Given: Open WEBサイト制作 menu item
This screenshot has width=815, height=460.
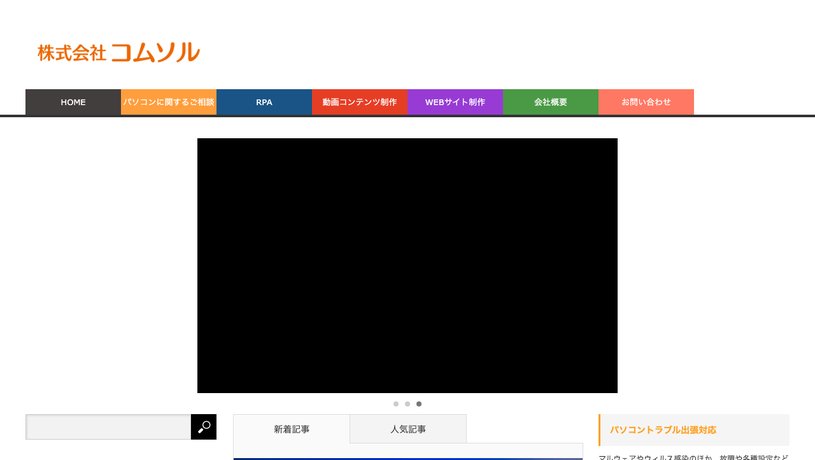Looking at the screenshot, I should coord(455,102).
